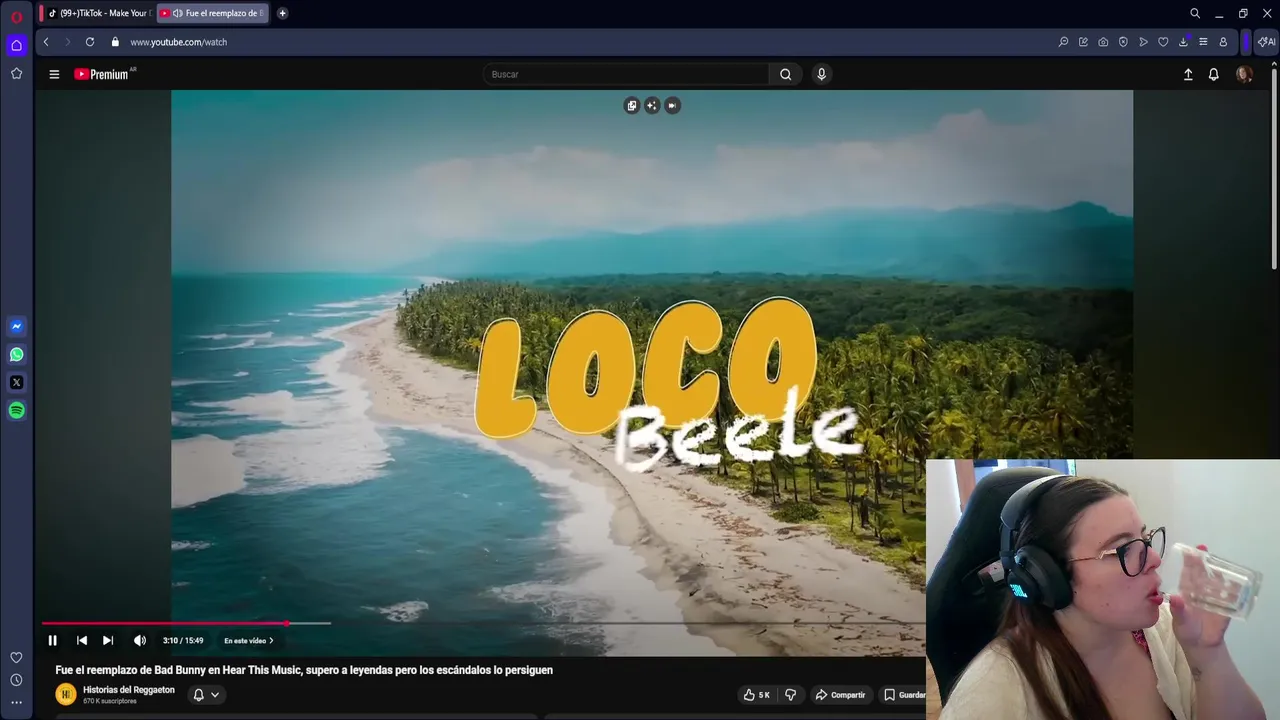Open YouTube notifications bell

(1213, 74)
